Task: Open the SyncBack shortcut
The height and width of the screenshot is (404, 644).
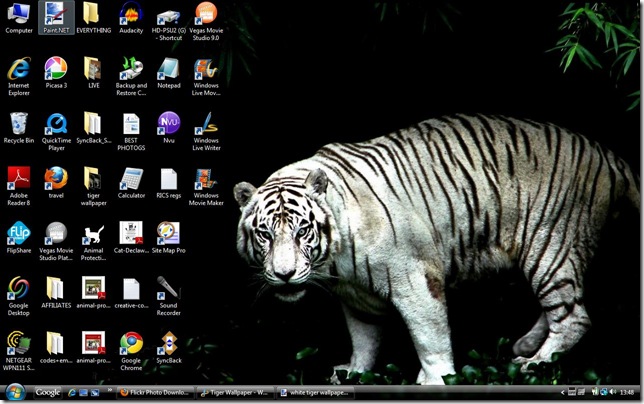Action: 169,348
